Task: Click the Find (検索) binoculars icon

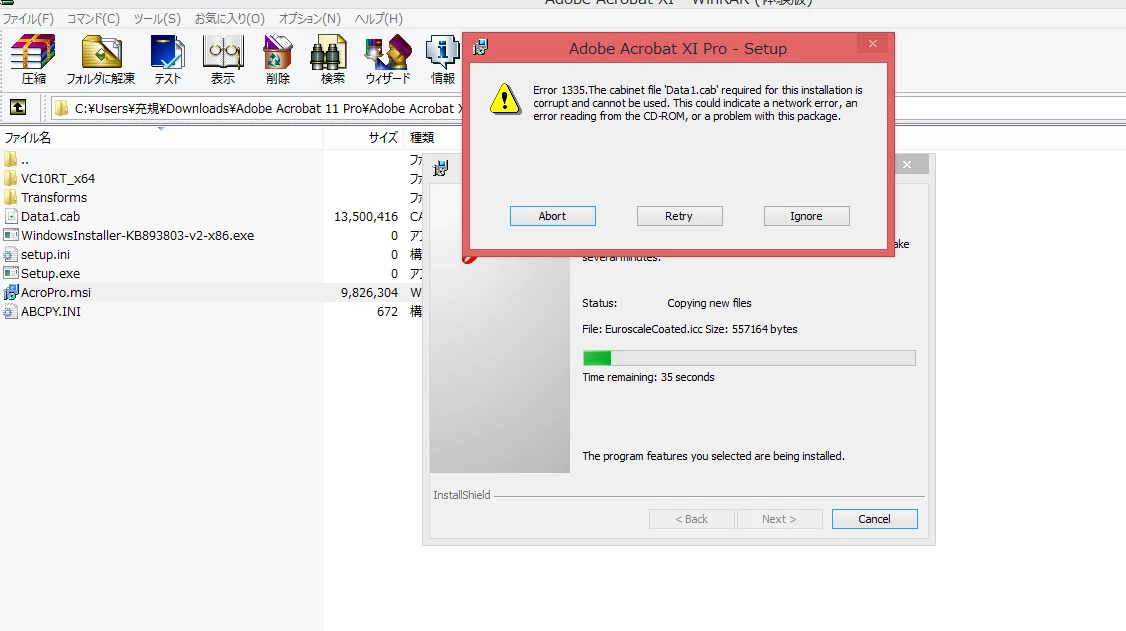Action: pos(329,54)
